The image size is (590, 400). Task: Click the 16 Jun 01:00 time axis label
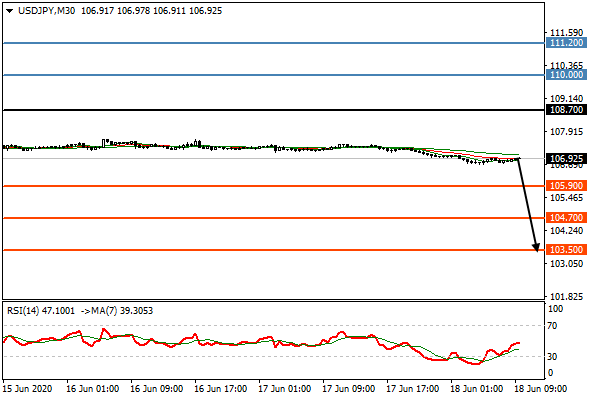coord(92,389)
